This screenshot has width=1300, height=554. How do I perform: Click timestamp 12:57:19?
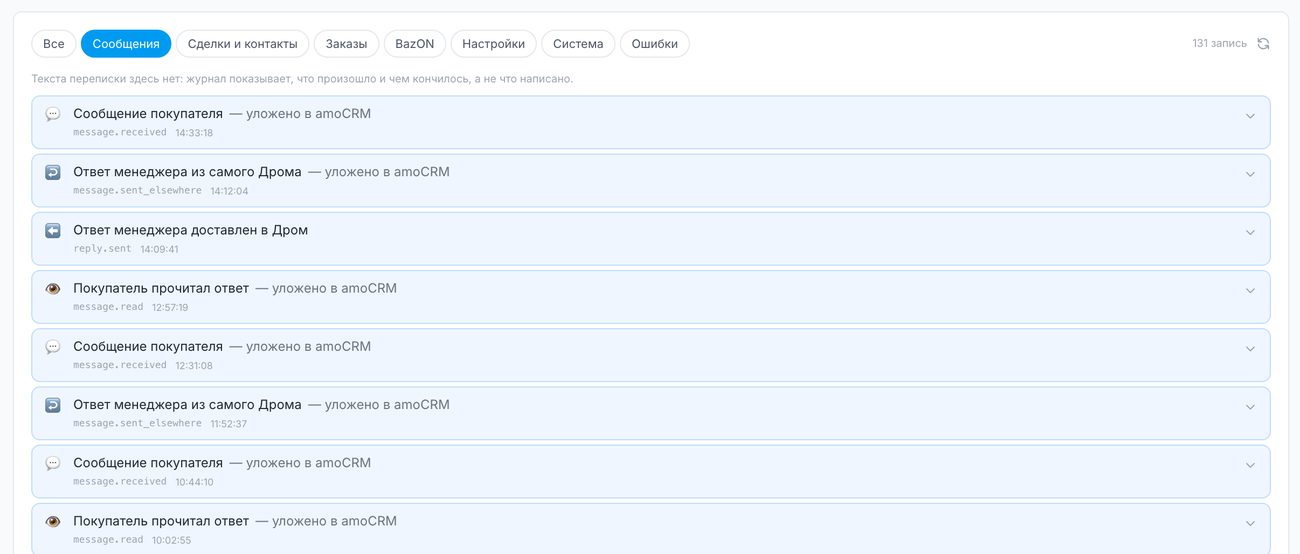170,308
